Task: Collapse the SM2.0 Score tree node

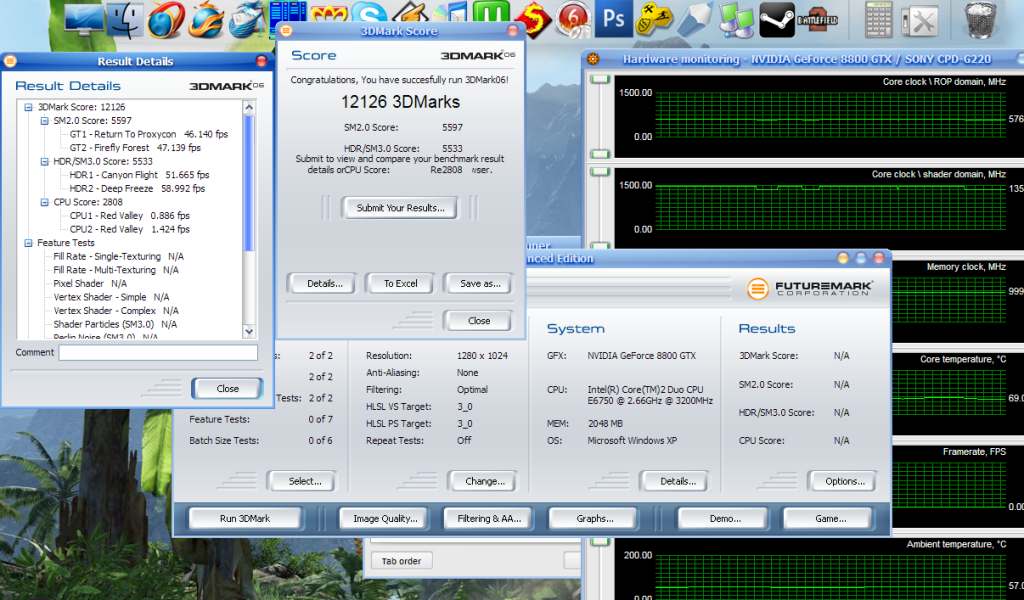Action: click(44, 121)
